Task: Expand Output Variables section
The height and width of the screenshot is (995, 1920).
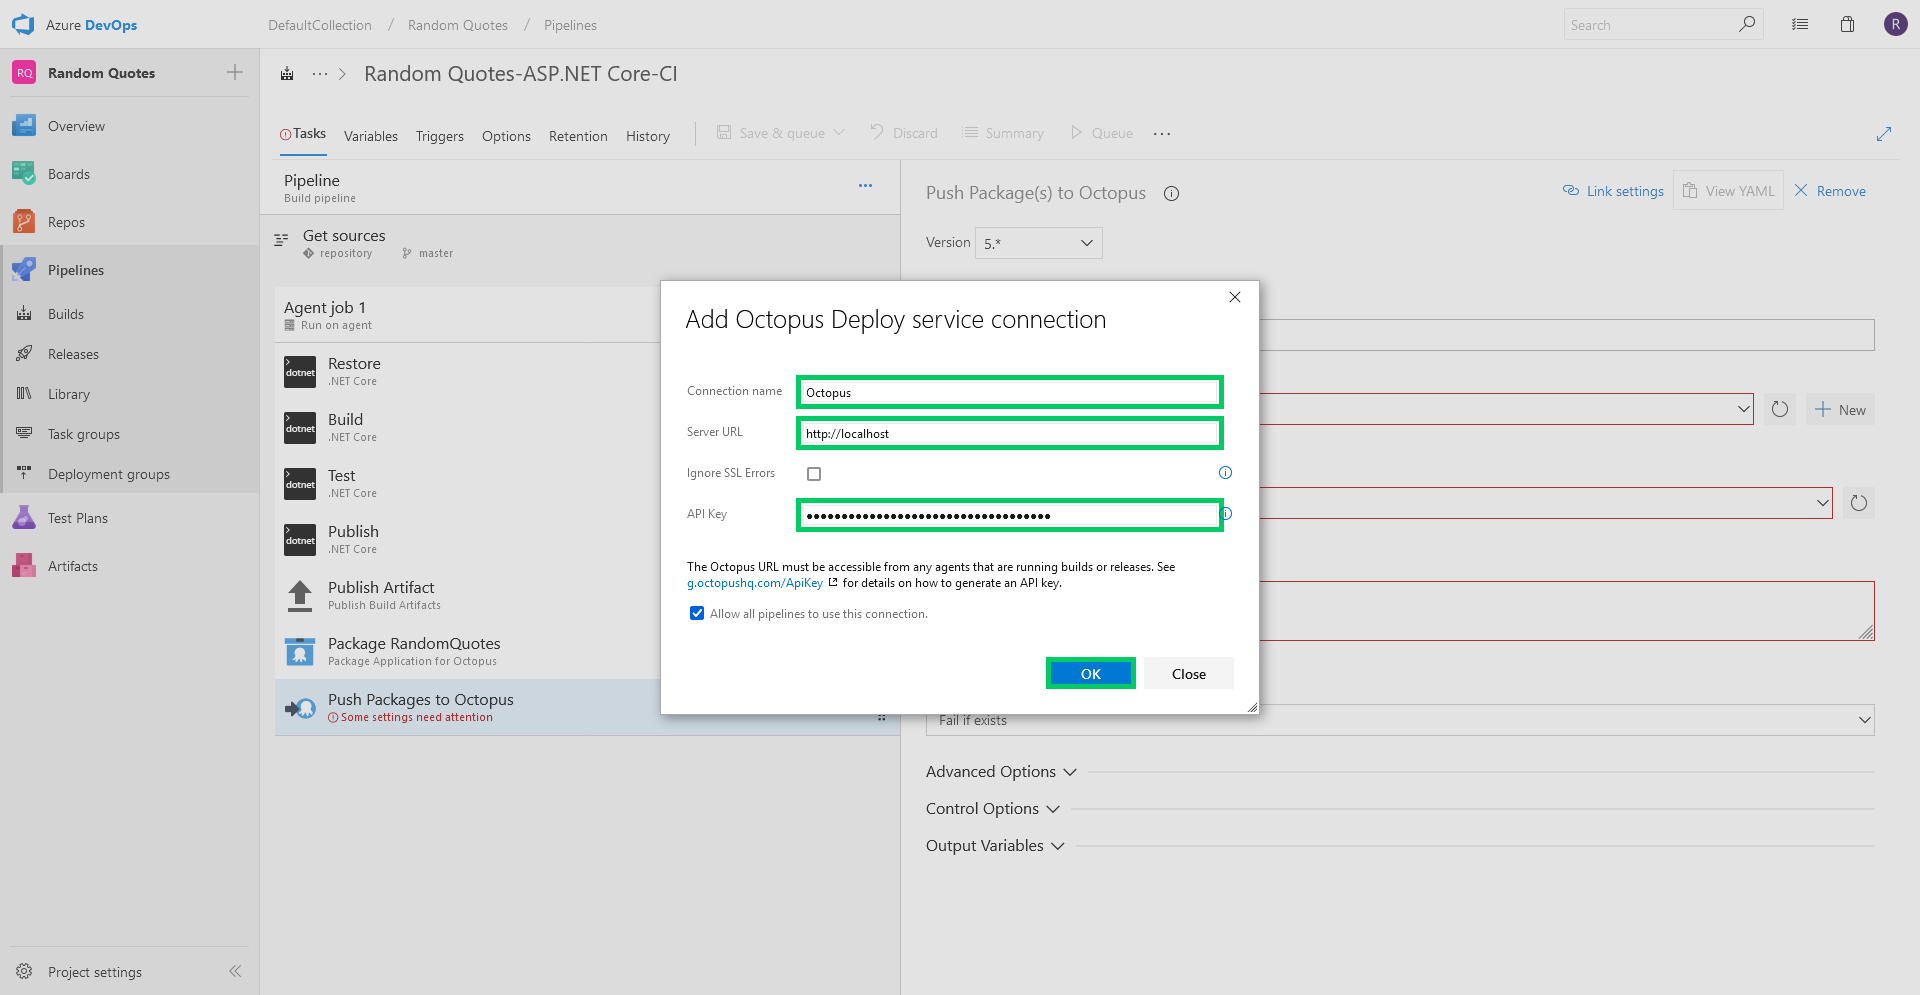Action: (x=995, y=846)
